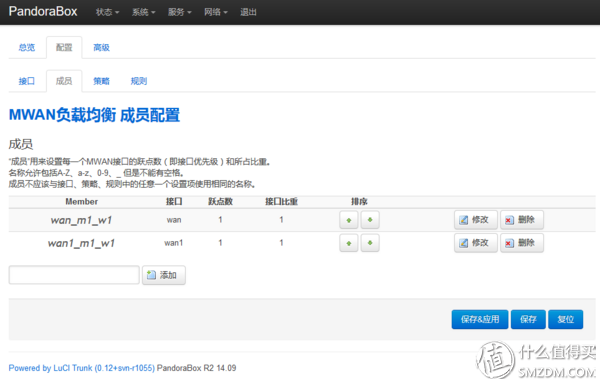Open the 网络 network dropdown menu
The width and height of the screenshot is (600, 384).
[215, 12]
